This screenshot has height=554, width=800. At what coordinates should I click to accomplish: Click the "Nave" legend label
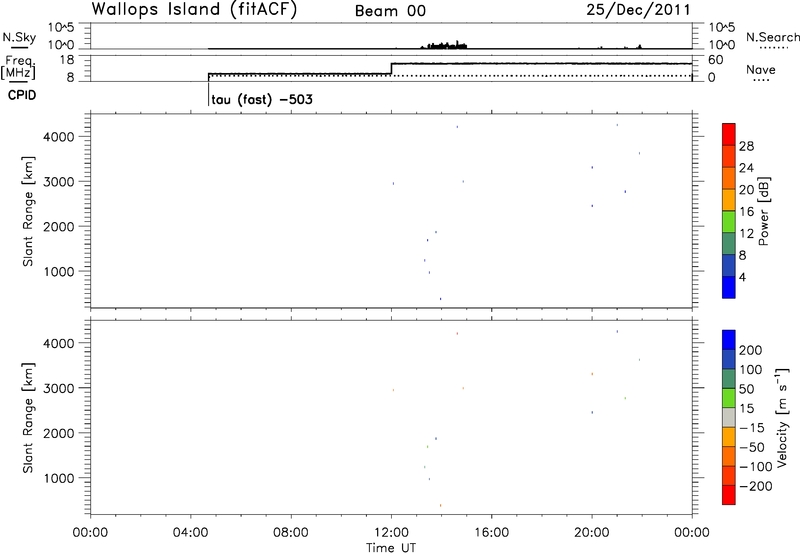coord(761,69)
